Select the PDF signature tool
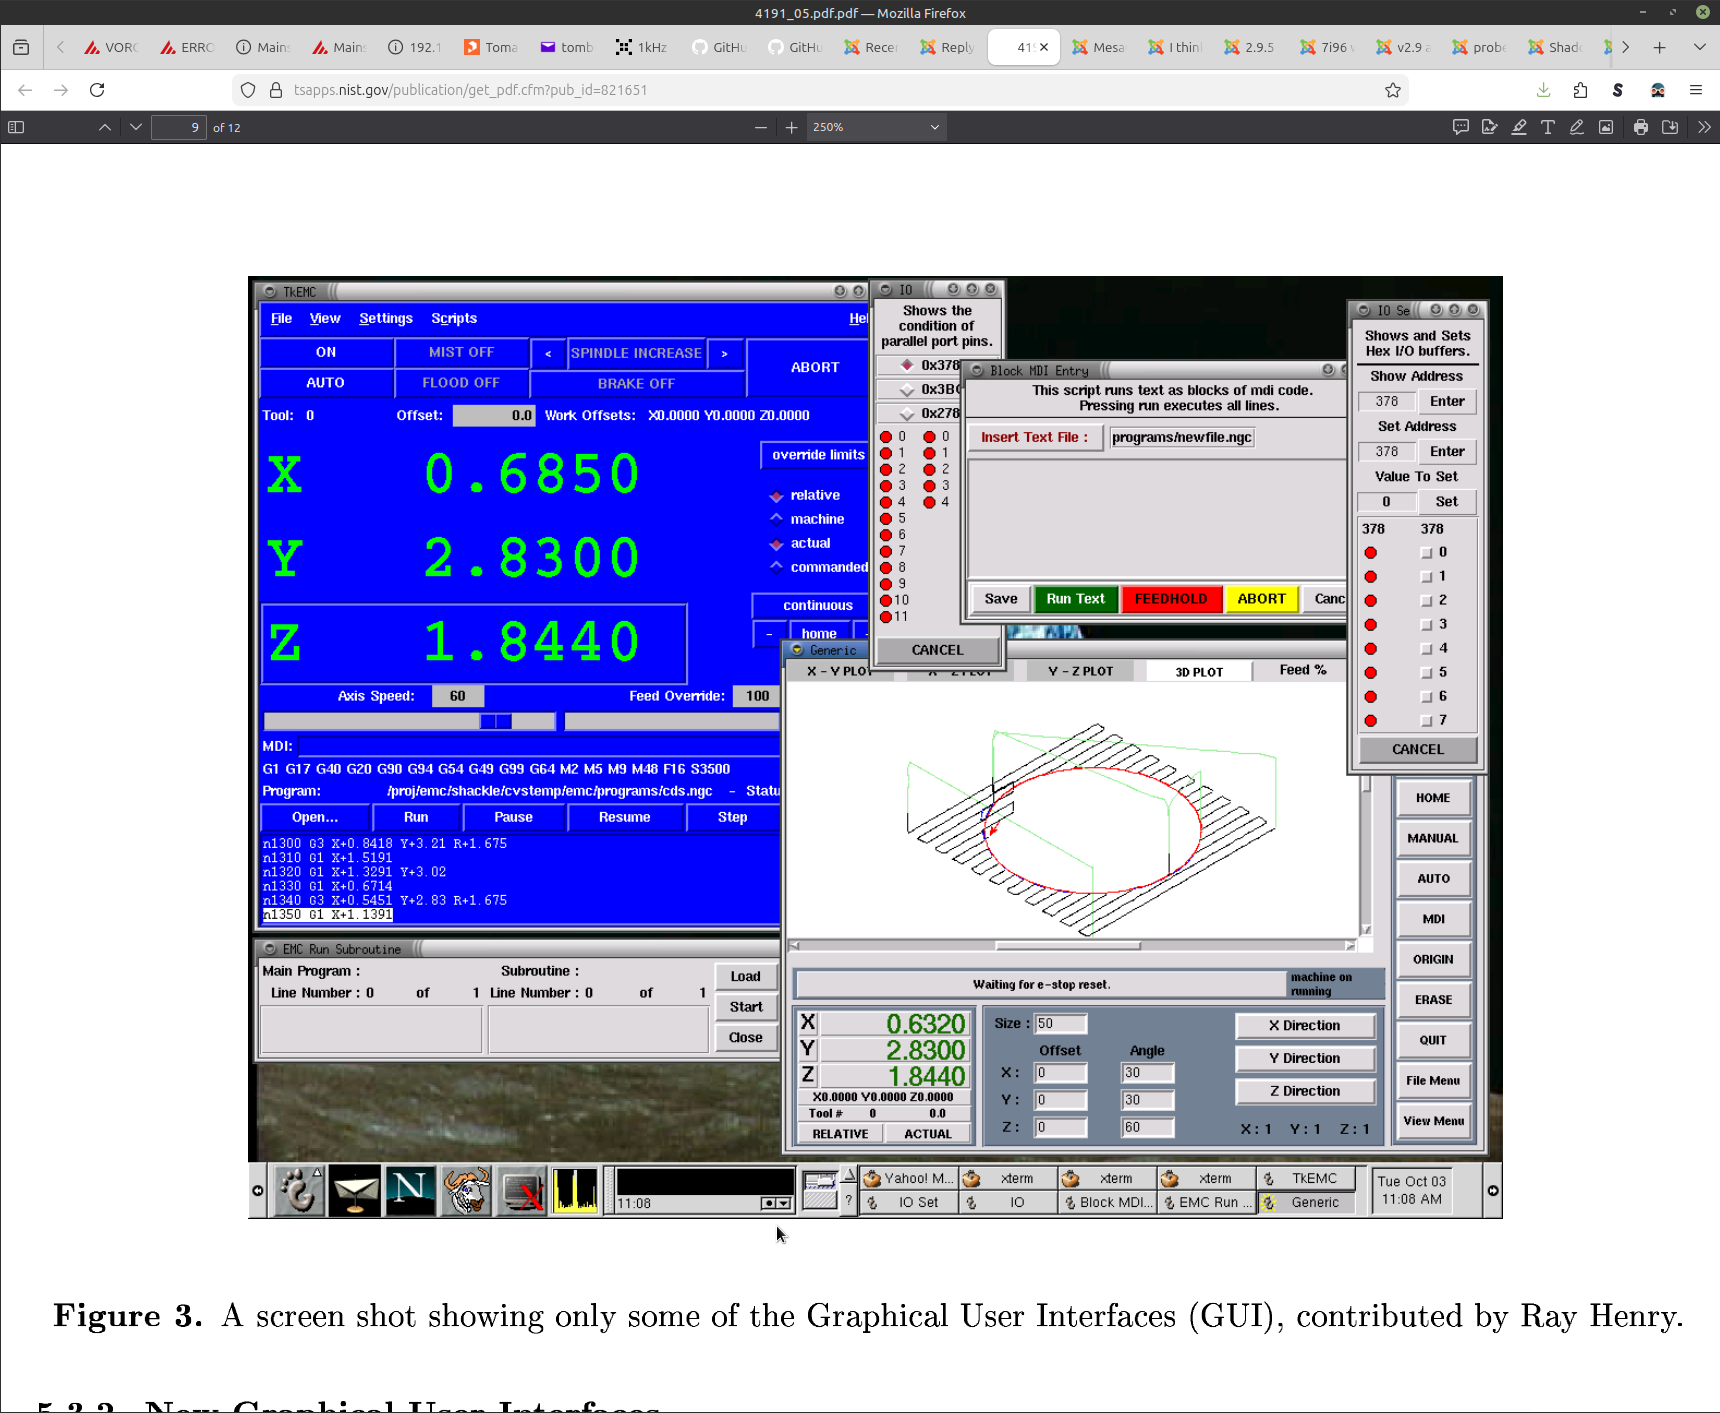This screenshot has height=1413, width=1720. pyautogui.click(x=1490, y=127)
